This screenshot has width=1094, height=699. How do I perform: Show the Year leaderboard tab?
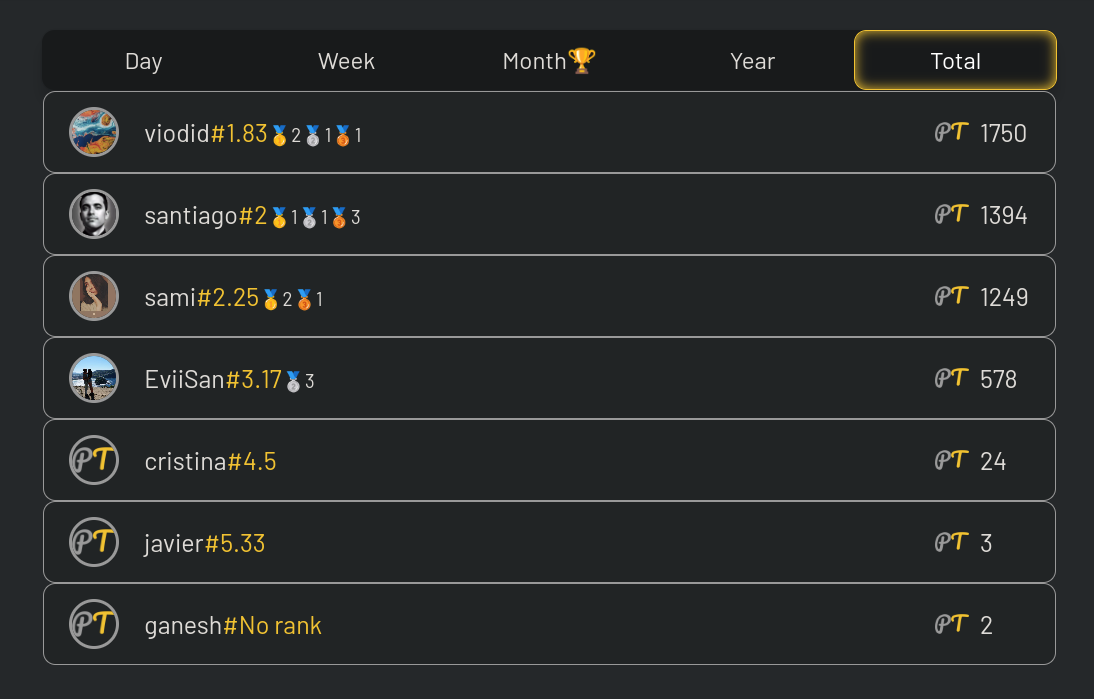point(752,61)
